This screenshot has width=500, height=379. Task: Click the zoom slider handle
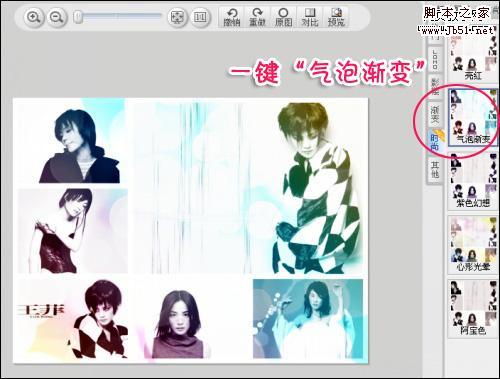click(78, 17)
